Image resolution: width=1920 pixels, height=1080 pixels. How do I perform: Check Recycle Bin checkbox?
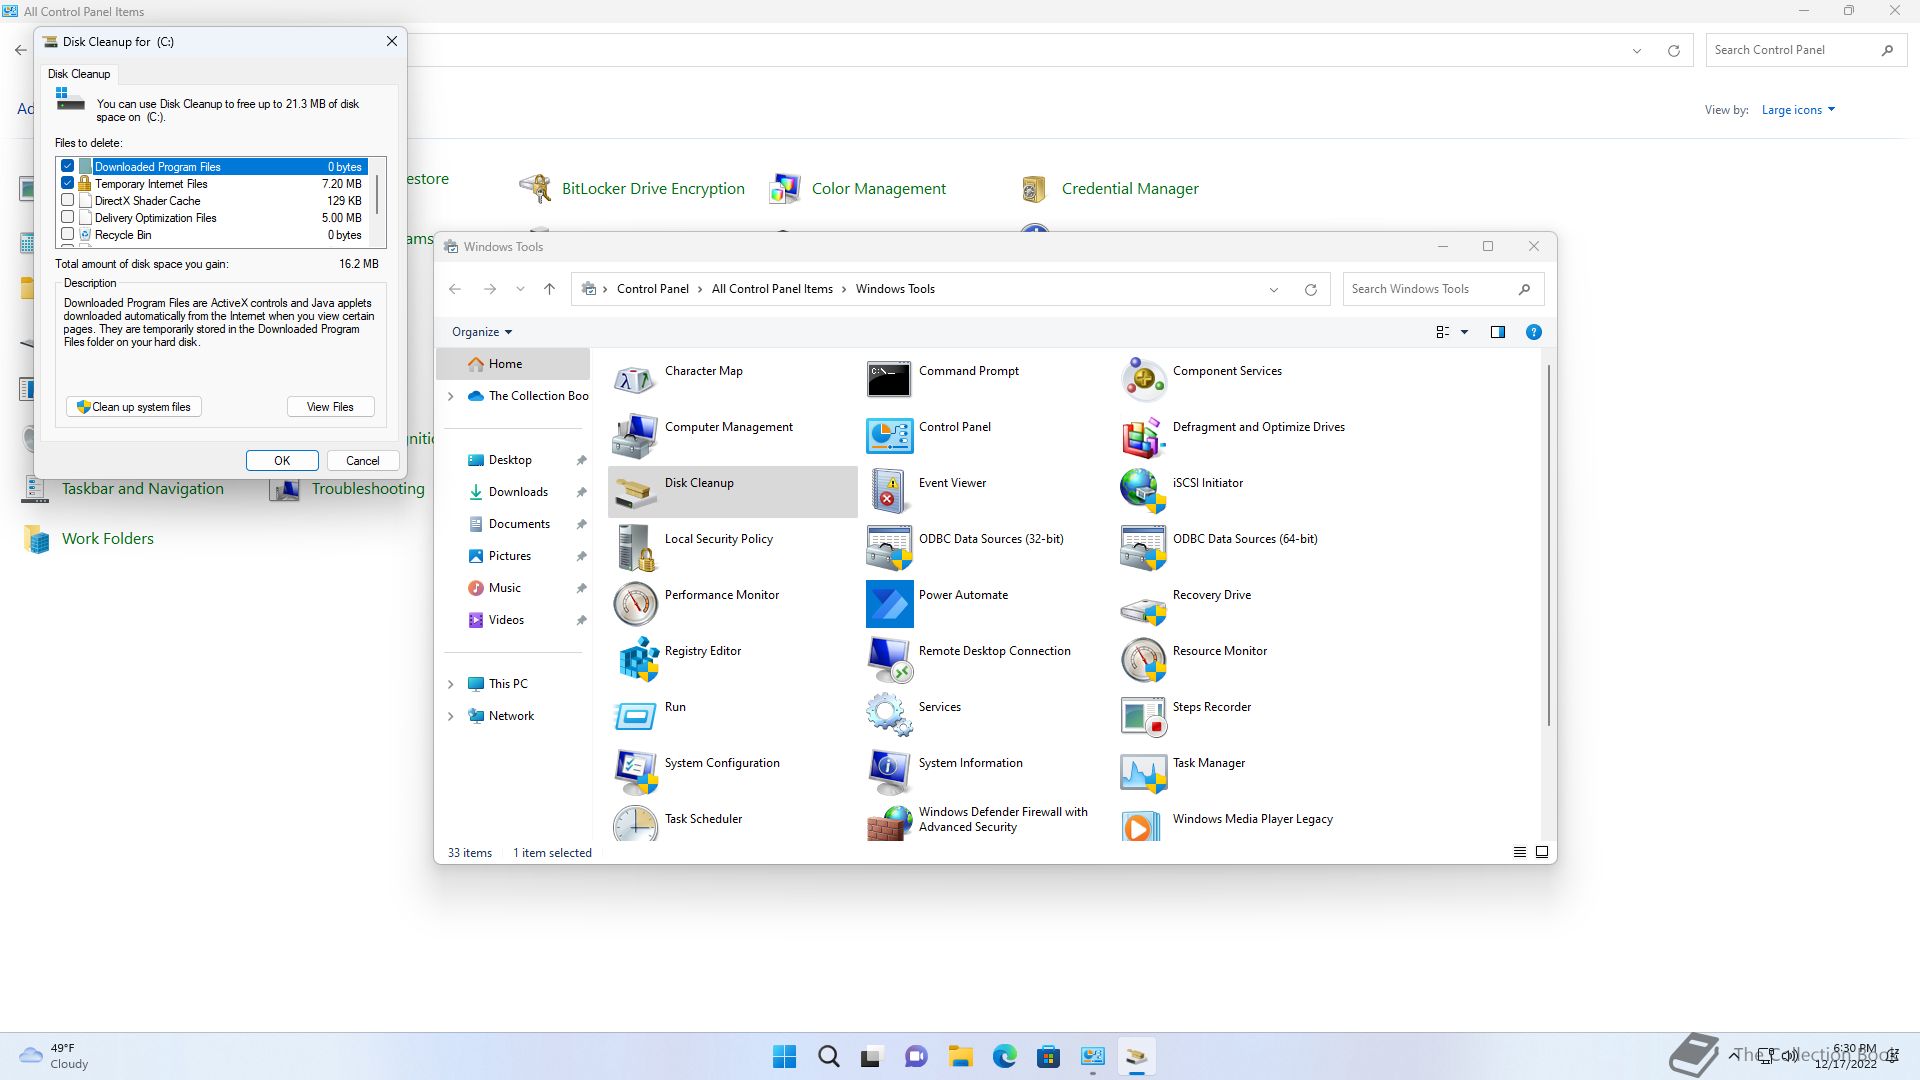coord(68,234)
